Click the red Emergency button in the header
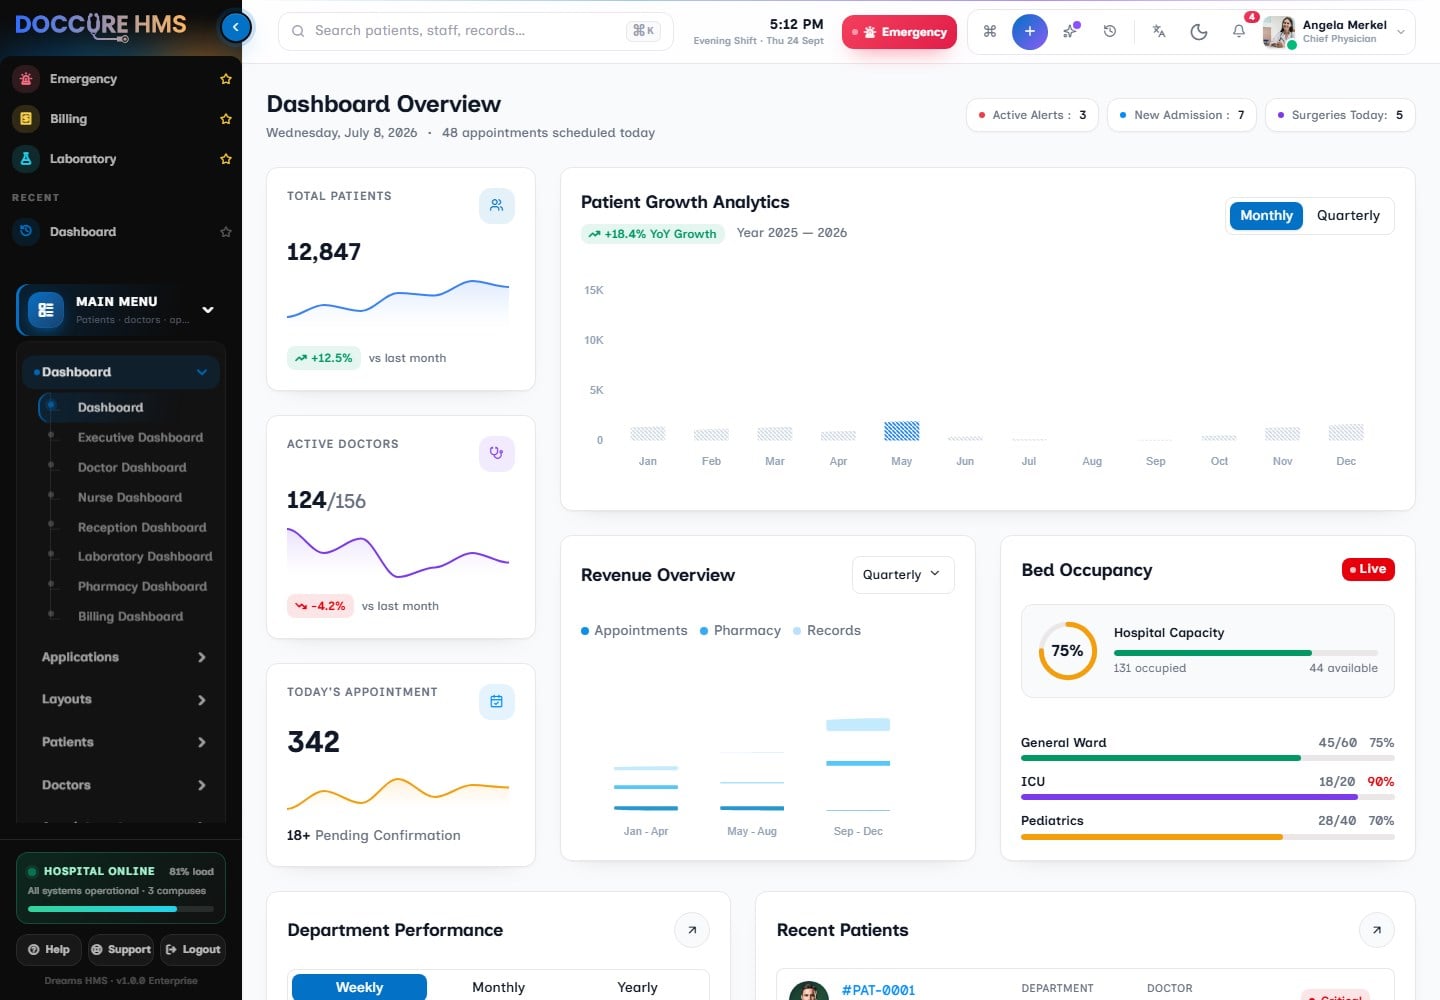The width and height of the screenshot is (1440, 1000). coord(899,32)
